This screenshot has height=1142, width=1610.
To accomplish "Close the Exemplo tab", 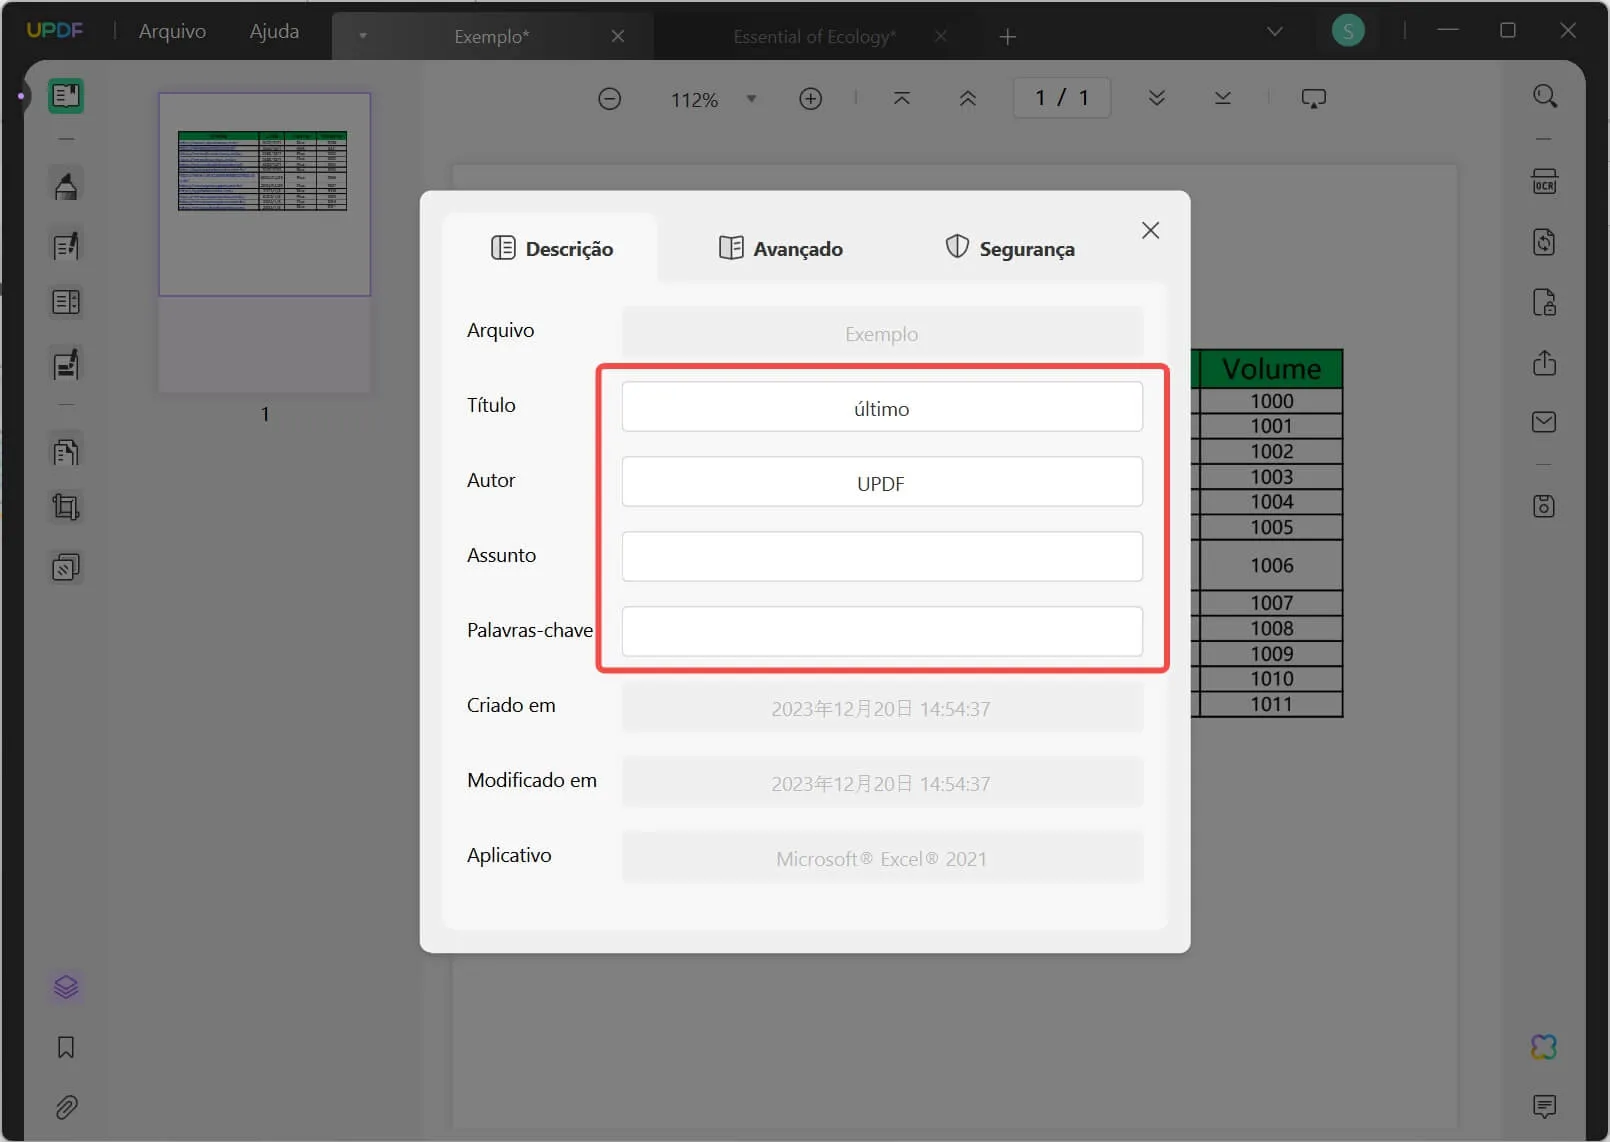I will tap(618, 37).
